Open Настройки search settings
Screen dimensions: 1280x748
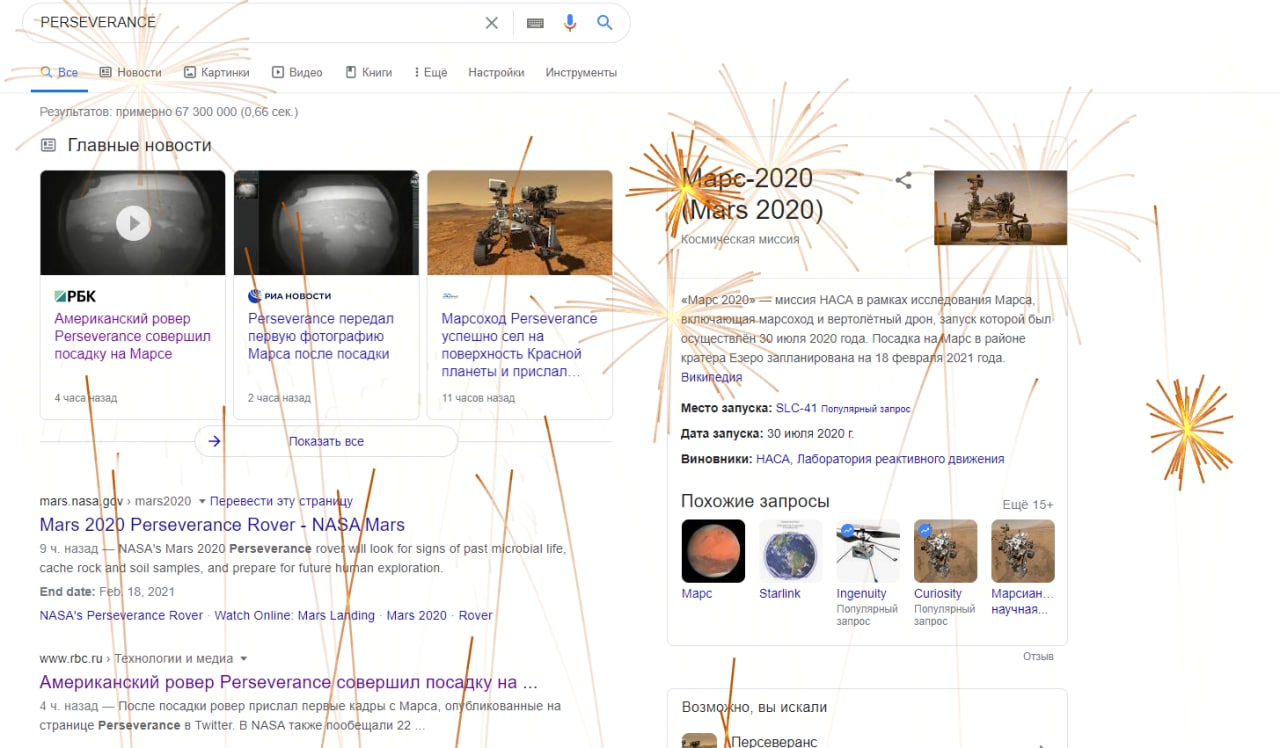click(x=496, y=72)
